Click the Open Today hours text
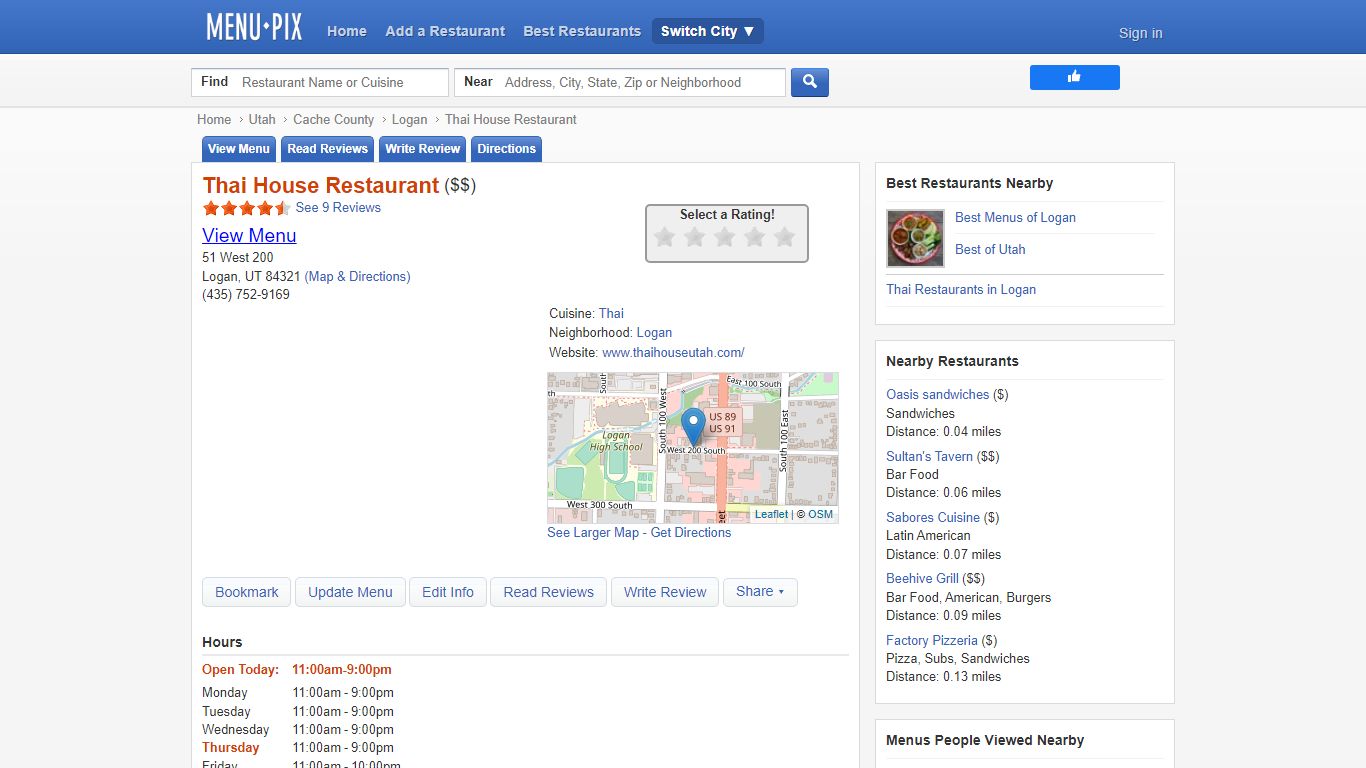Screen dimensions: 1366x768 point(297,670)
